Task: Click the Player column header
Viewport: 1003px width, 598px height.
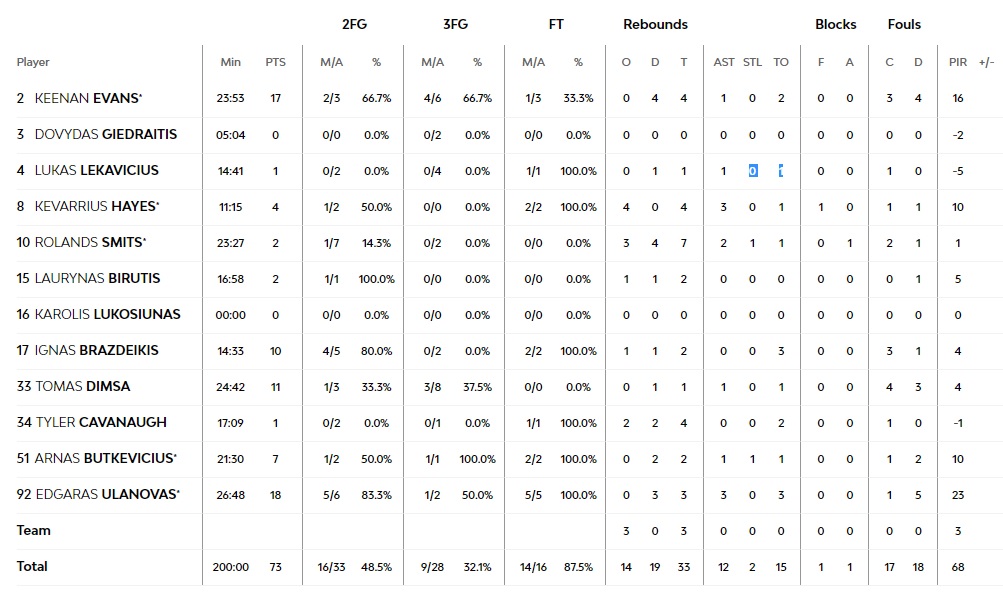Action: [33, 62]
